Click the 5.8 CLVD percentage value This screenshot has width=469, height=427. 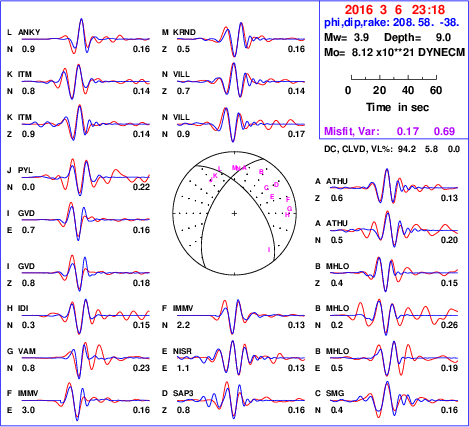coord(431,149)
